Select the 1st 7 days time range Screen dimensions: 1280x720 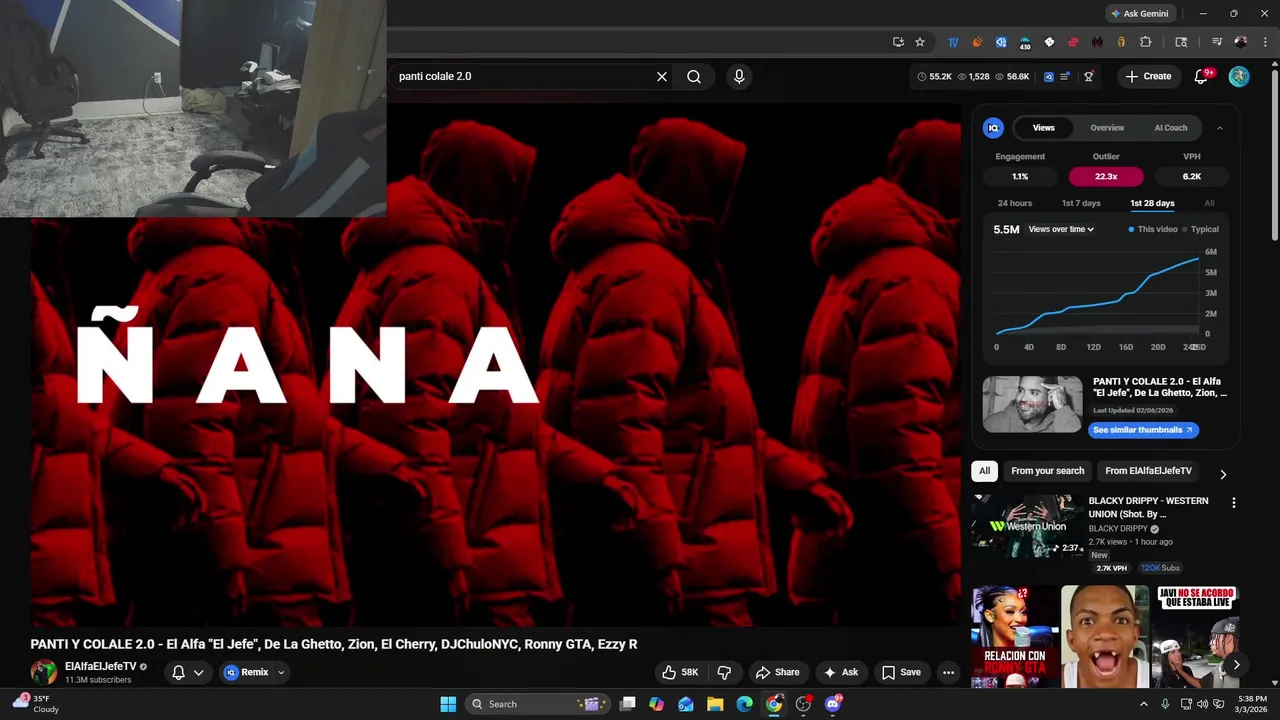coord(1081,203)
